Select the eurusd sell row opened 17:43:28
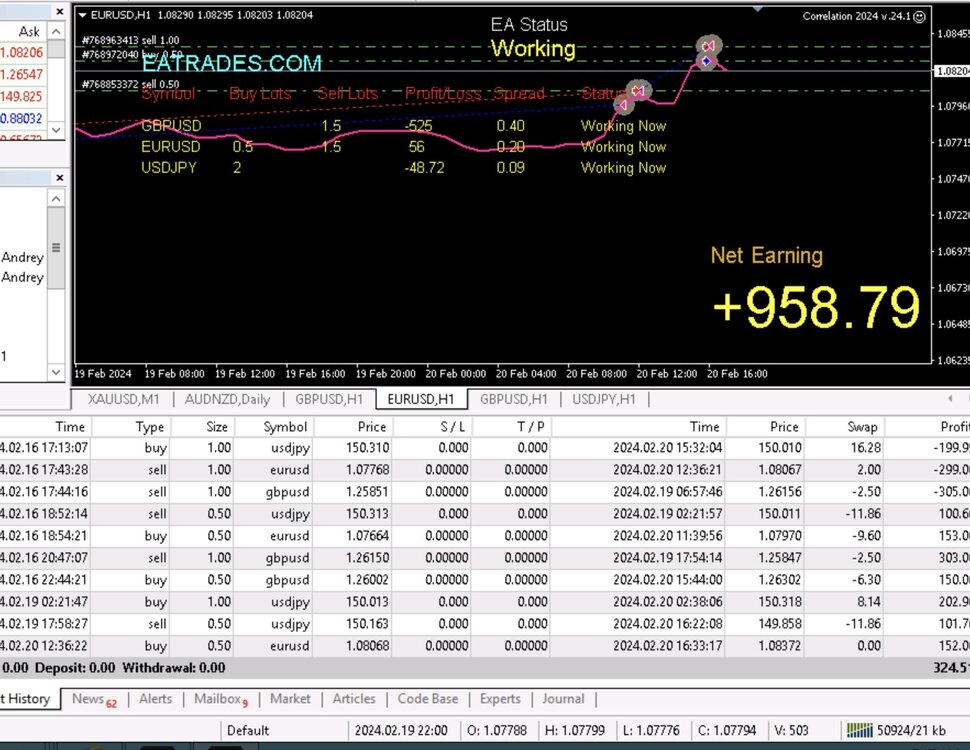970x750 pixels. click(x=485, y=470)
